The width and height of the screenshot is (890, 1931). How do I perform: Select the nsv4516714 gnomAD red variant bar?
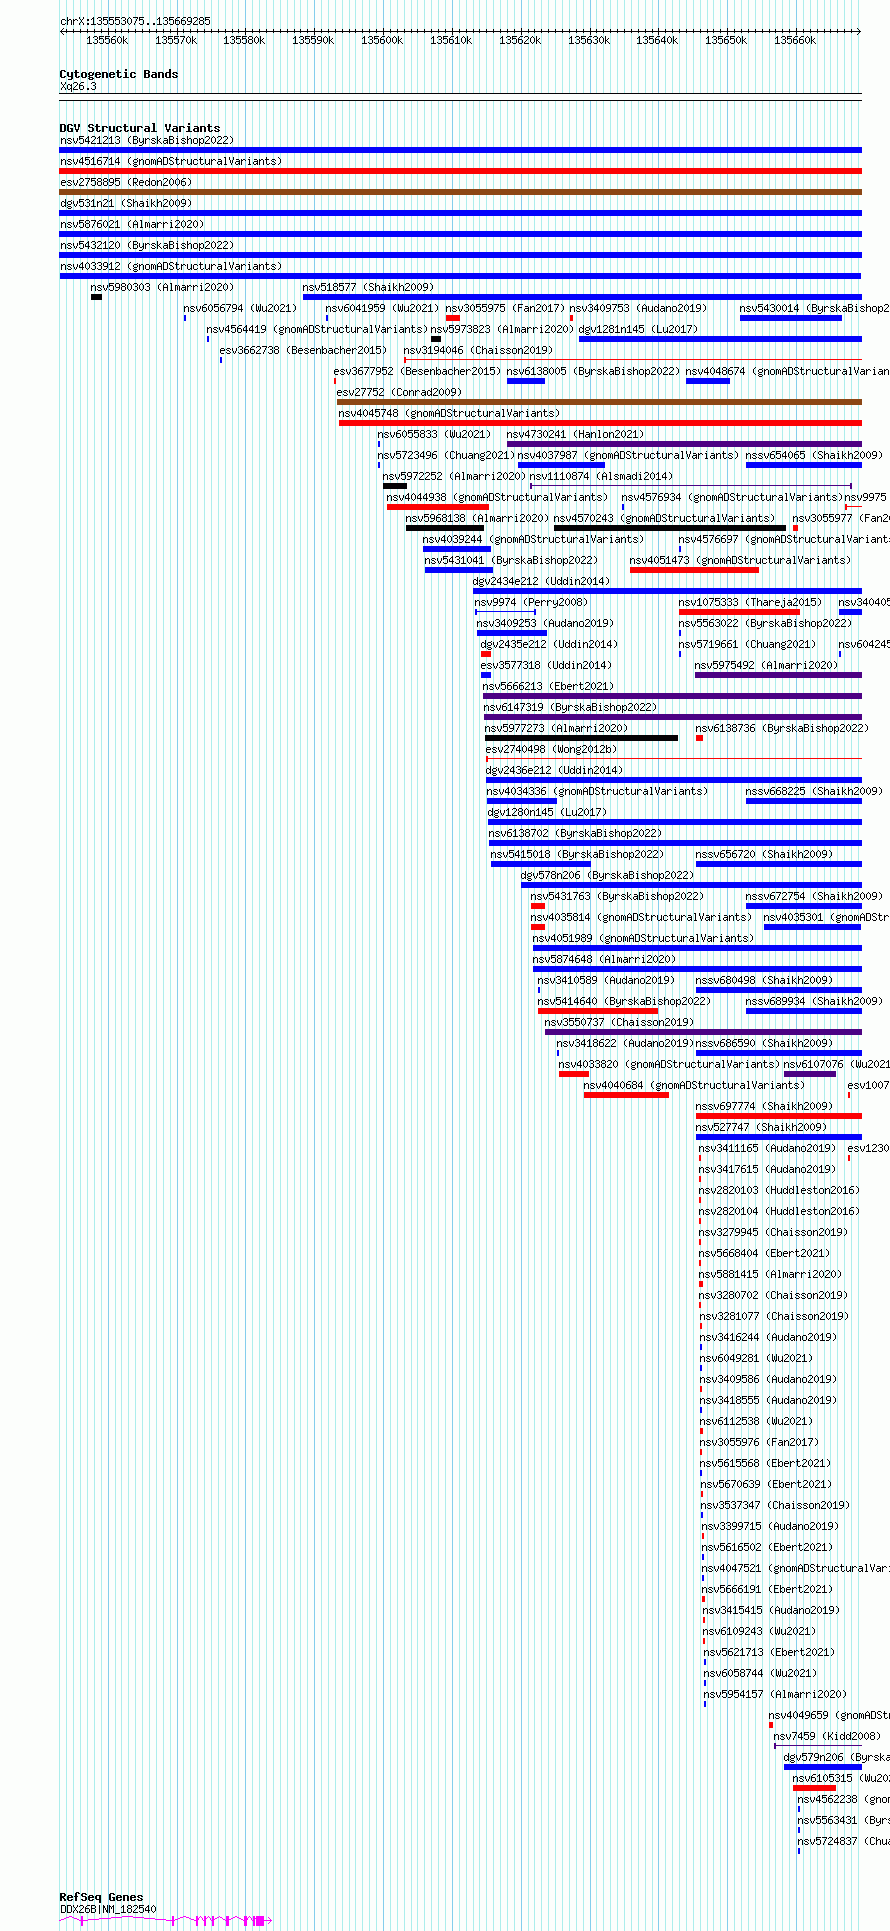(x=460, y=171)
